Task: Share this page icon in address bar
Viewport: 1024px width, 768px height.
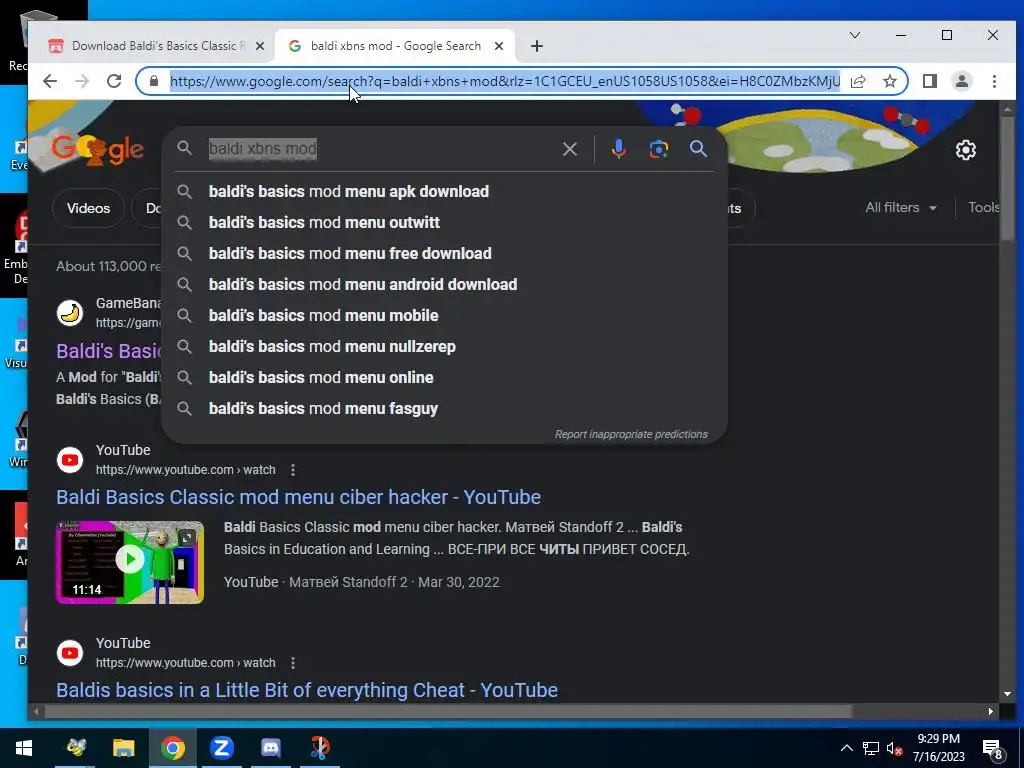Action: [858, 81]
